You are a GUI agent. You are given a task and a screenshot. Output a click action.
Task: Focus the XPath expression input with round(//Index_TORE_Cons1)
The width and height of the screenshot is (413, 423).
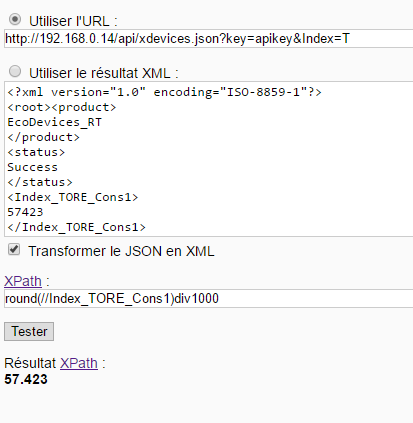tap(209, 298)
